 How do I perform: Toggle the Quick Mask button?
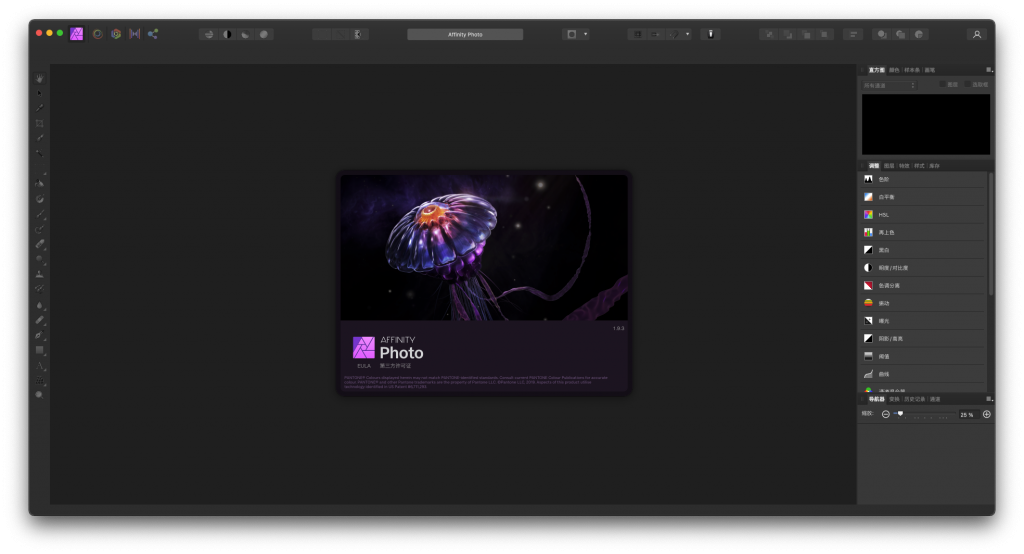571,35
